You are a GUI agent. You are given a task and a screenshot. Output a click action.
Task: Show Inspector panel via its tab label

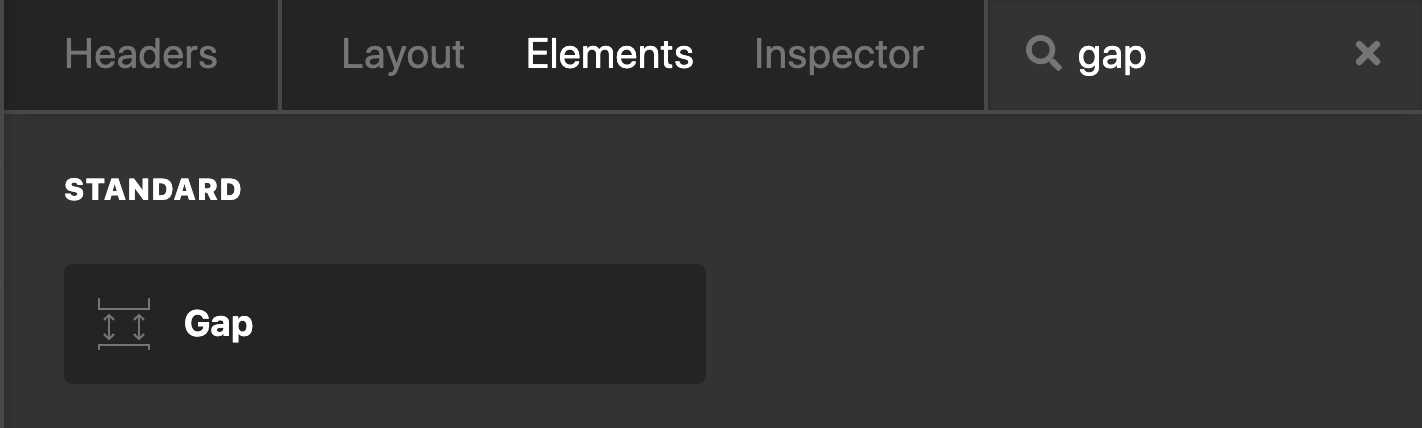coord(839,55)
